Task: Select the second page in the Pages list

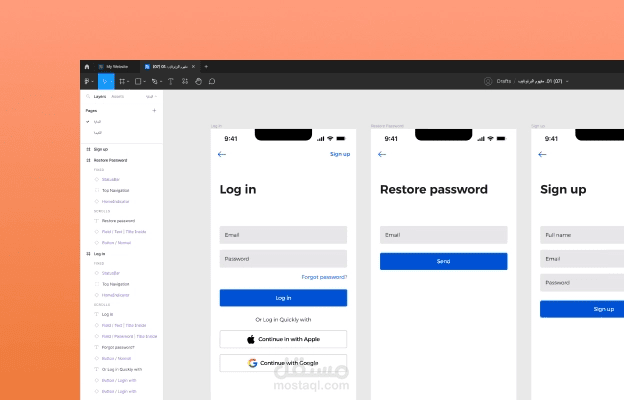Action: pos(98,133)
